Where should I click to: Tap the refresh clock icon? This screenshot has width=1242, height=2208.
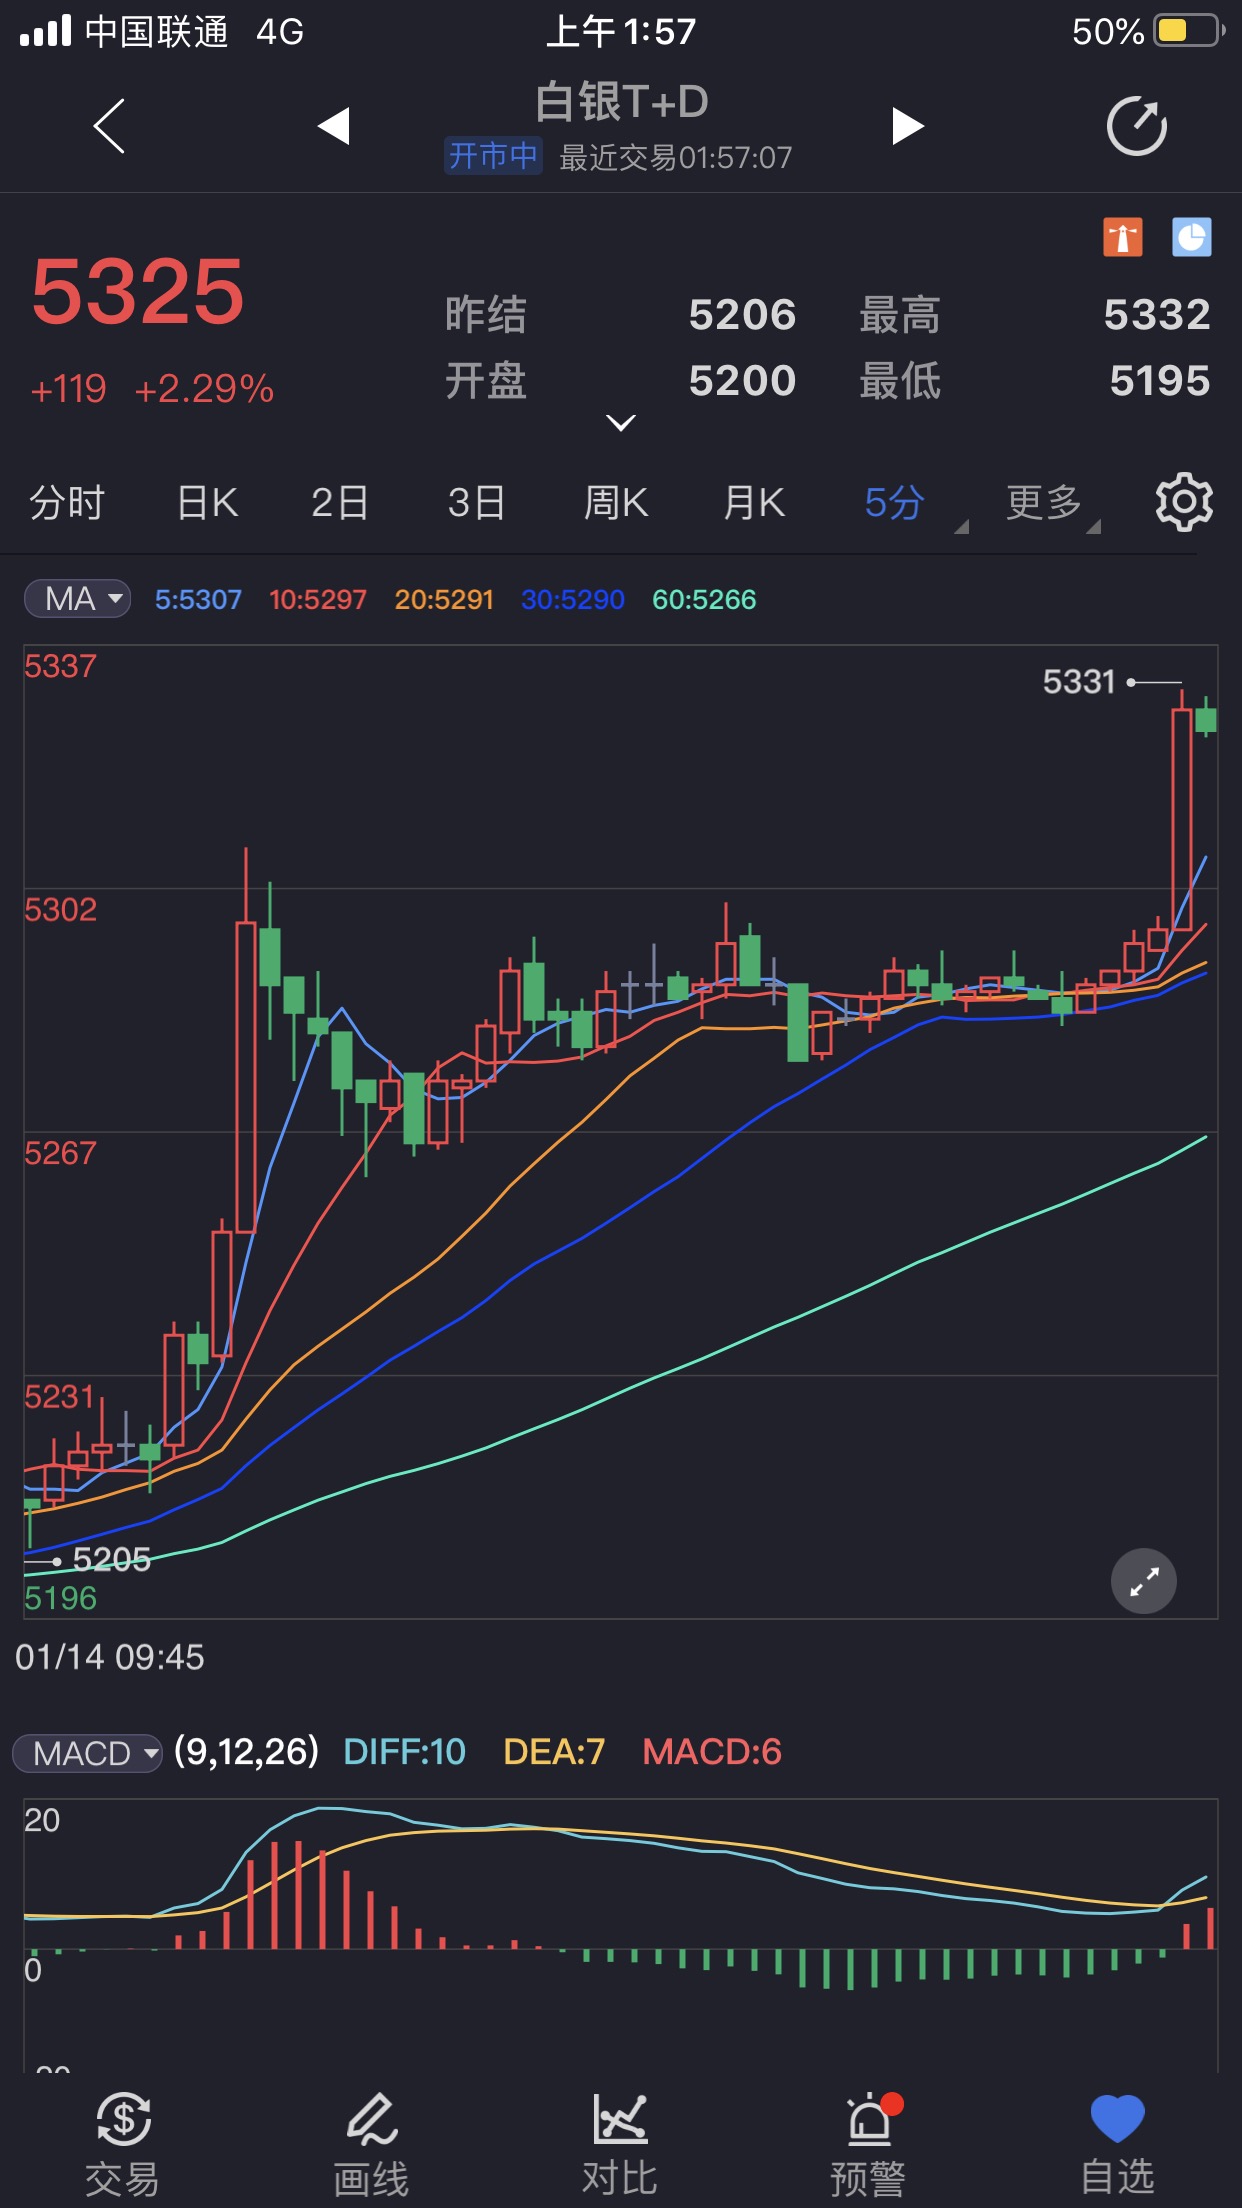(x=1137, y=126)
